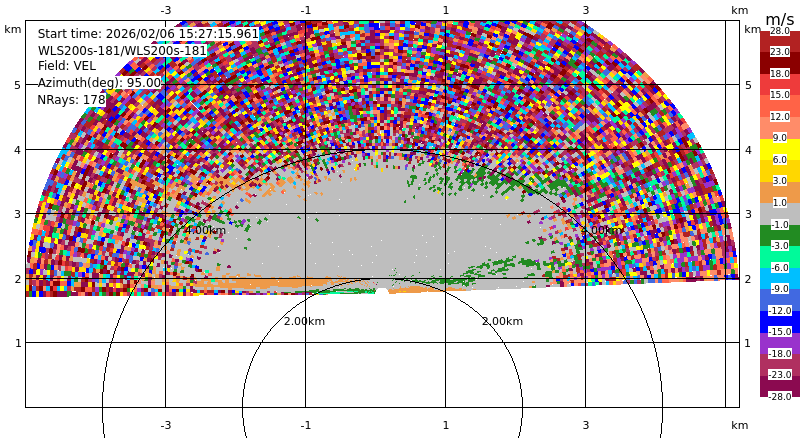Click the m/s colorbar unit title
This screenshot has width=800, height=438.
tap(780, 19)
